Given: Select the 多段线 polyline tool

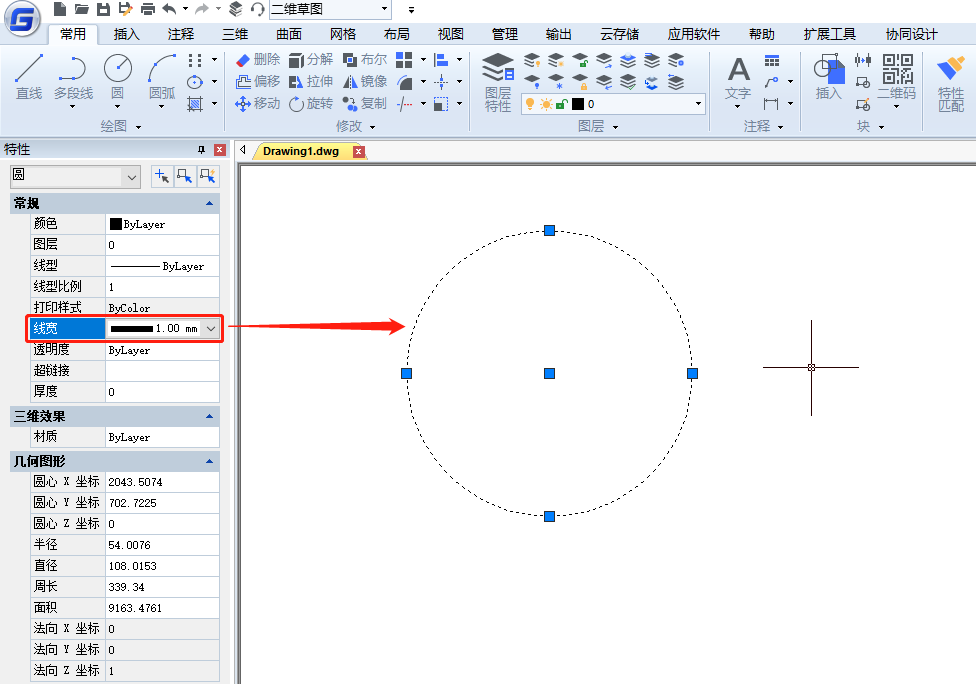Looking at the screenshot, I should pyautogui.click(x=73, y=77).
